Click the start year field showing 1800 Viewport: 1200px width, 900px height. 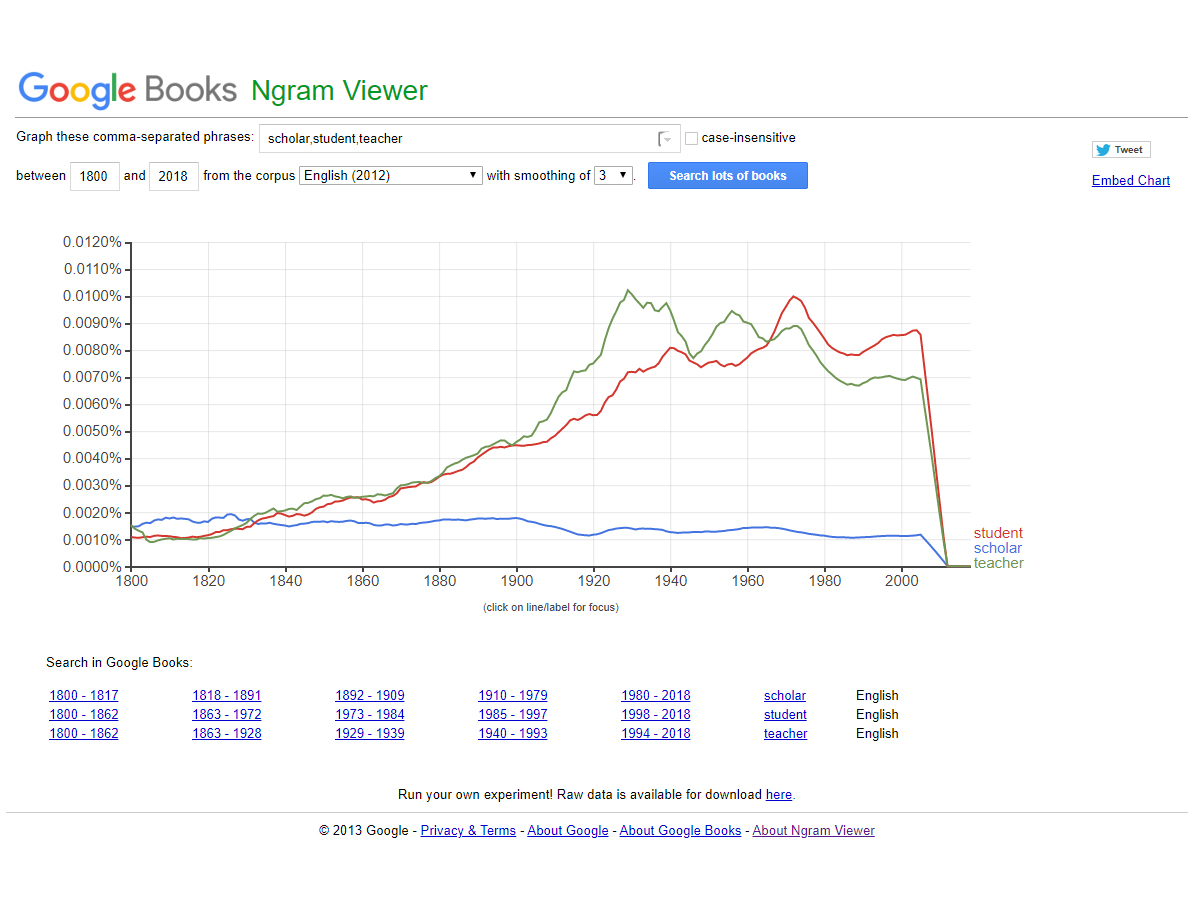(x=94, y=176)
